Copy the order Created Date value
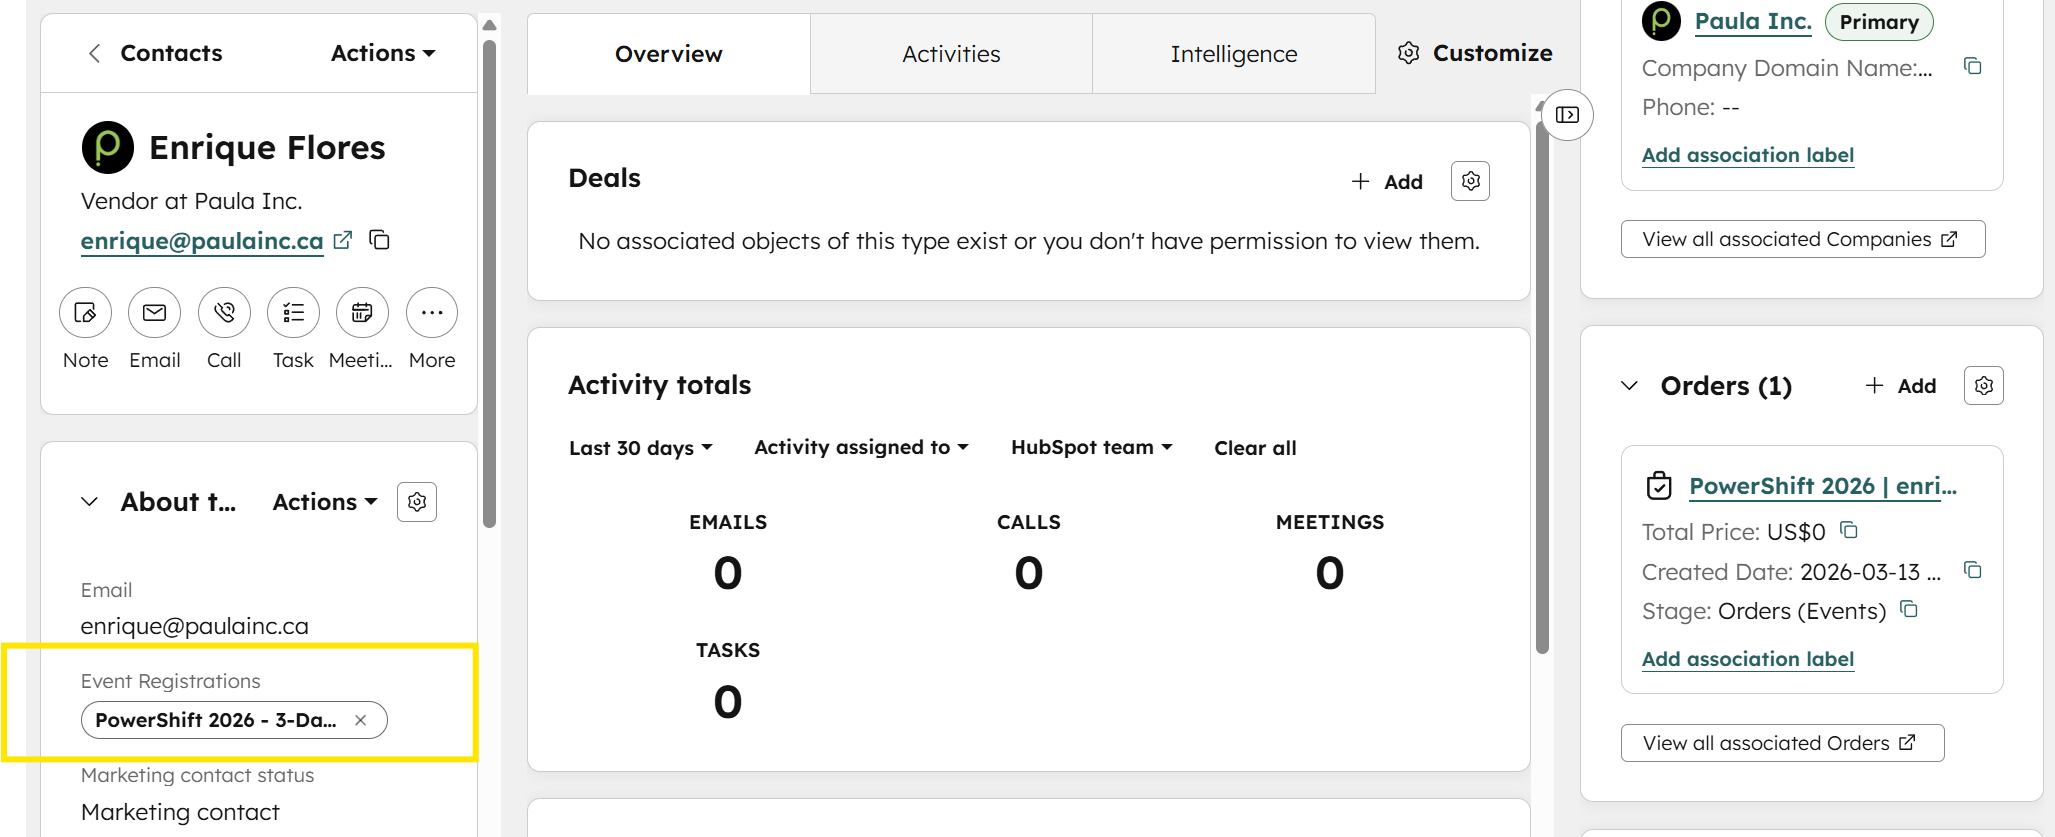The height and width of the screenshot is (837, 2055). [1973, 570]
